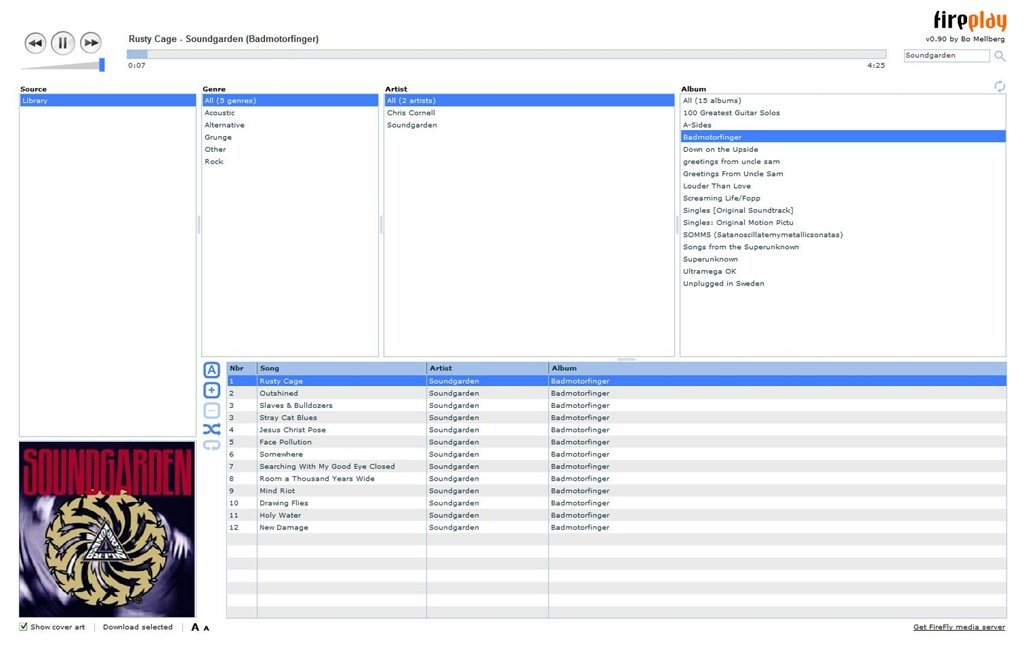Select the Holy Water song row
Viewport: 1024px width, 649px height.
616,515
